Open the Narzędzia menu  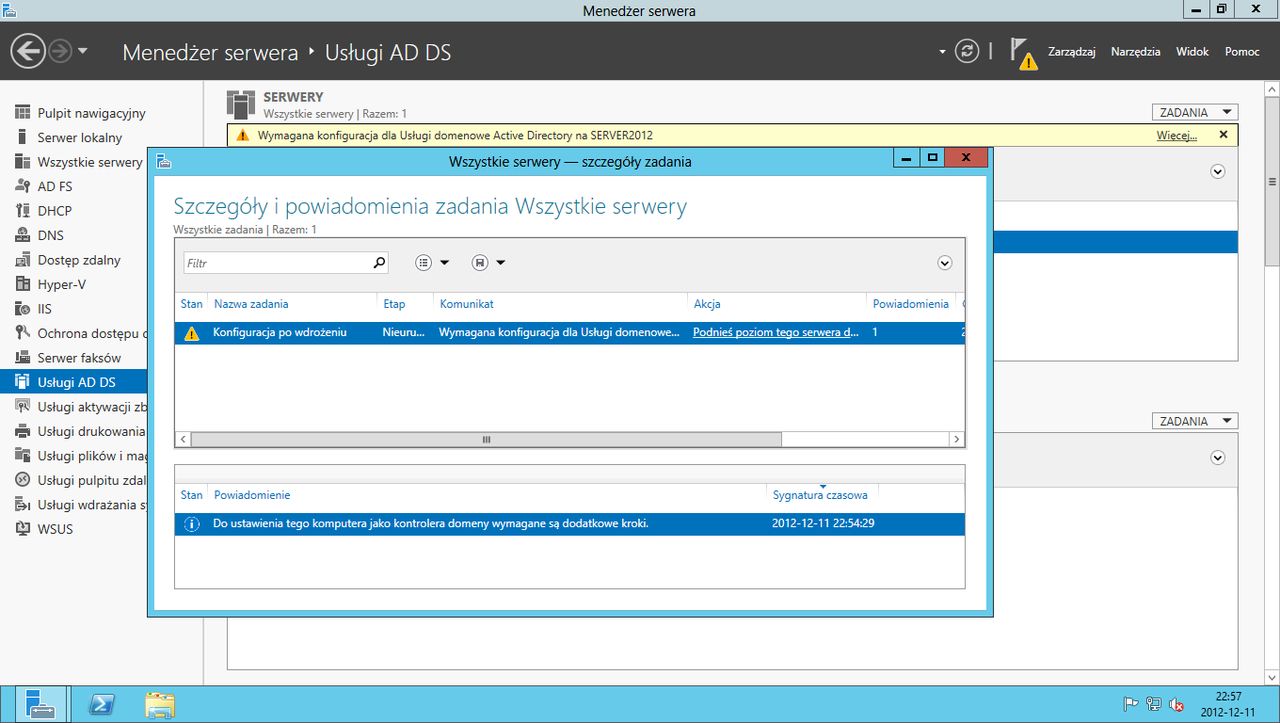[x=1135, y=51]
